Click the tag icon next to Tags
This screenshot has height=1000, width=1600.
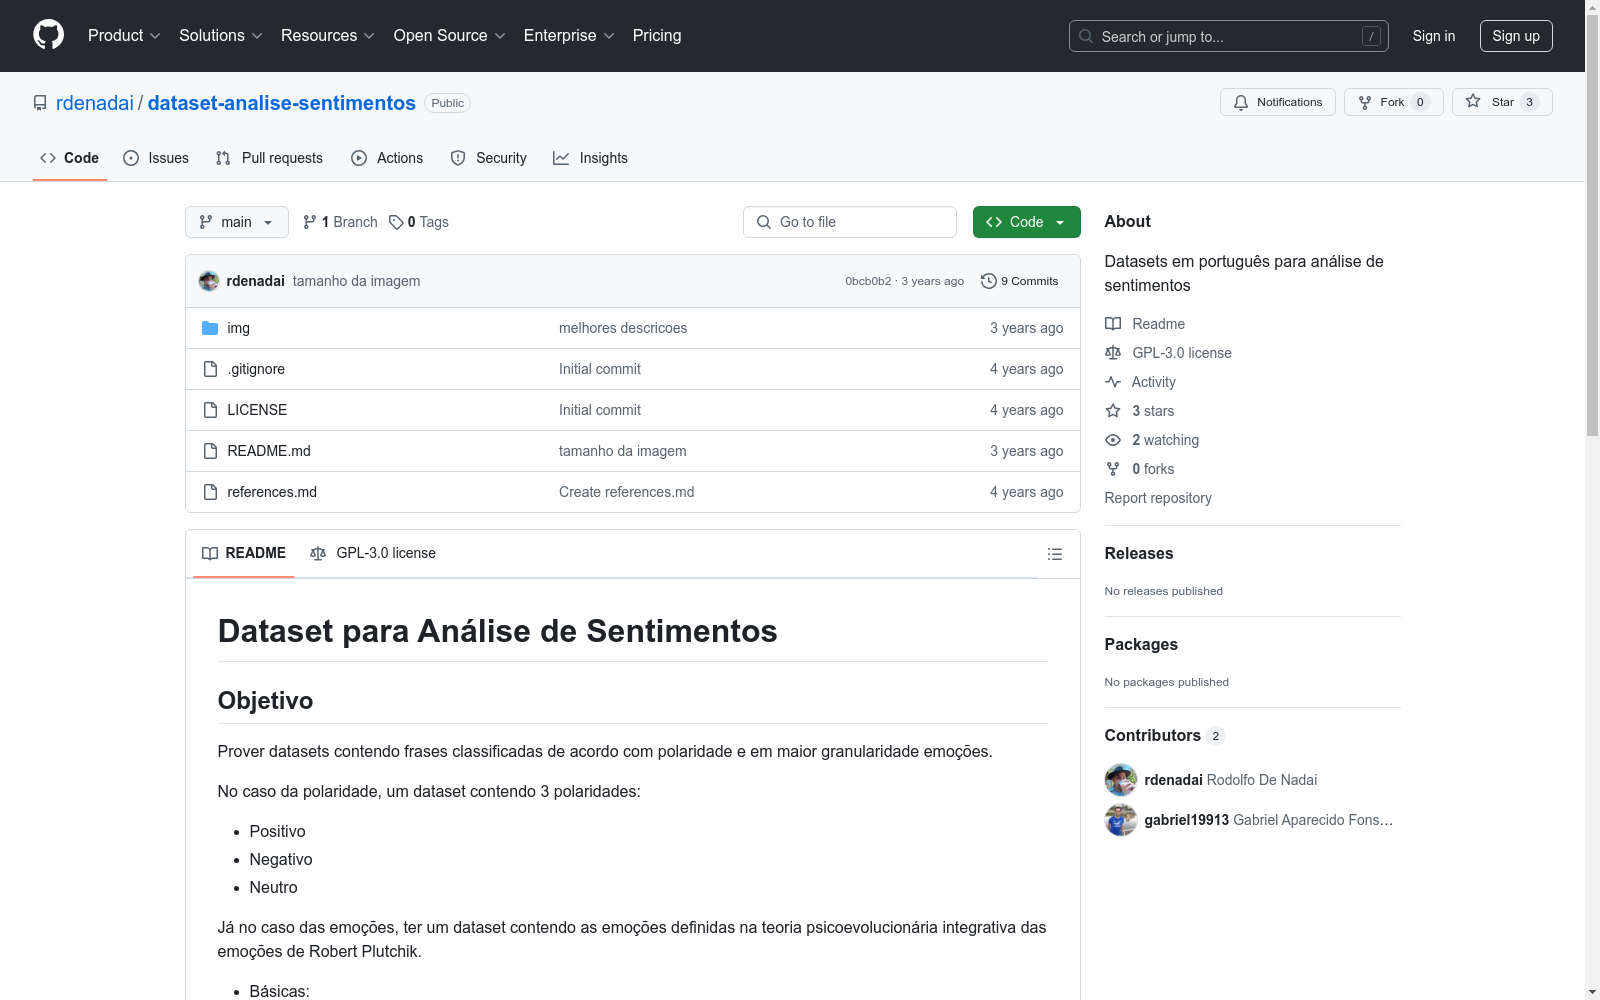(x=396, y=222)
